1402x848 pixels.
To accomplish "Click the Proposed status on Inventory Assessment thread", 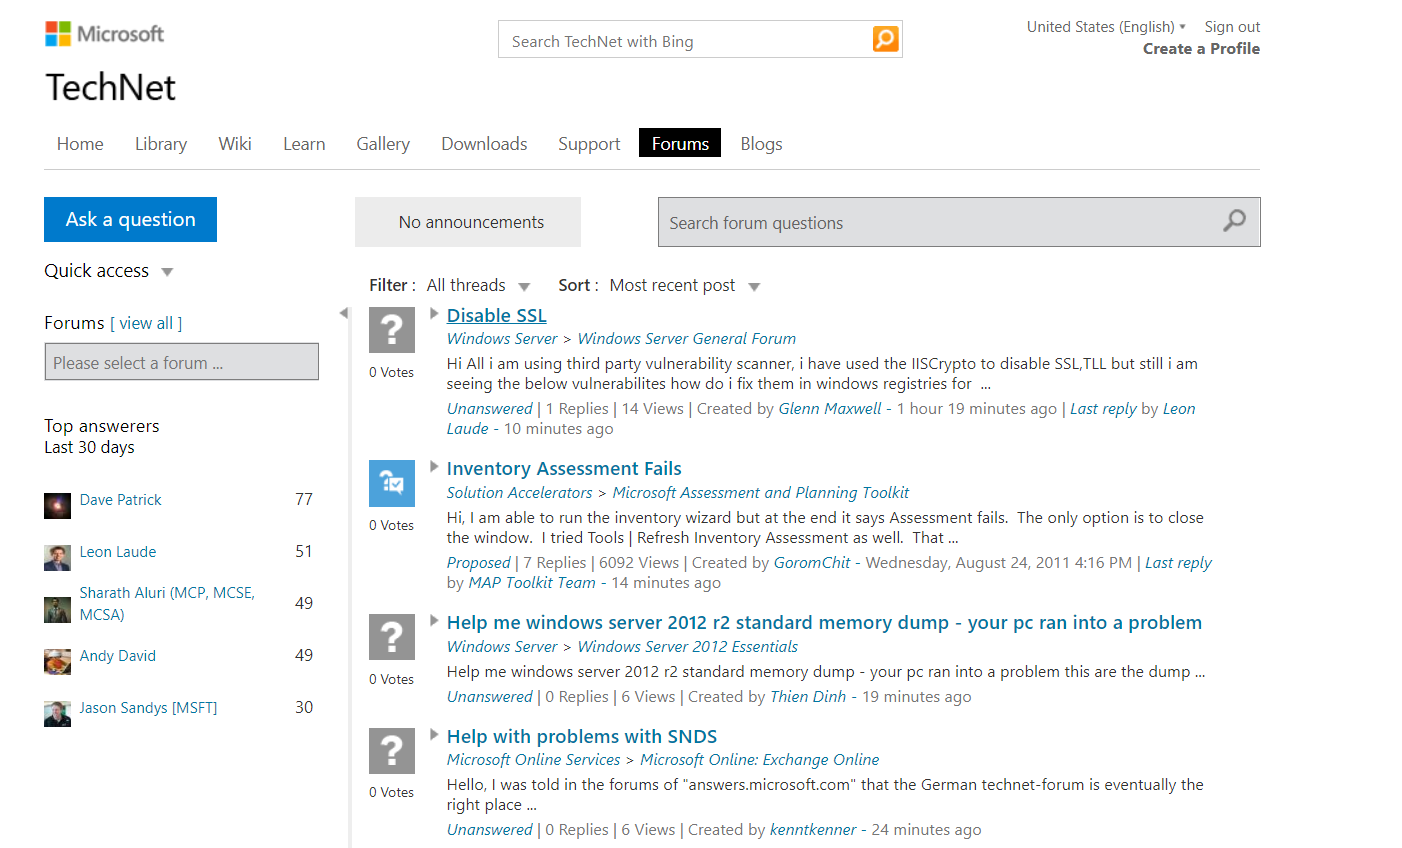I will pyautogui.click(x=479, y=563).
